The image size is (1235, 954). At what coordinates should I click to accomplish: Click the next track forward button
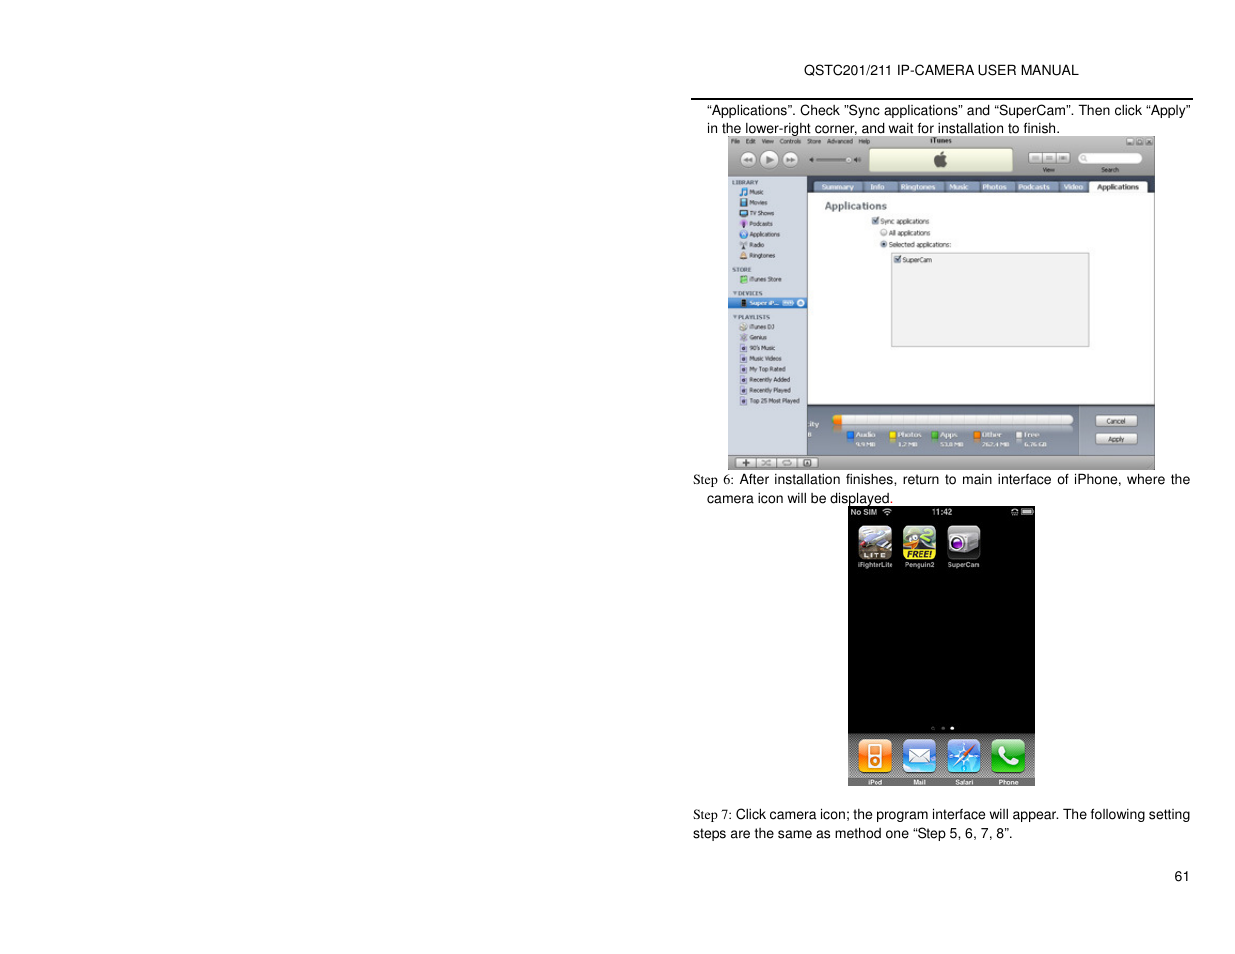pos(790,160)
